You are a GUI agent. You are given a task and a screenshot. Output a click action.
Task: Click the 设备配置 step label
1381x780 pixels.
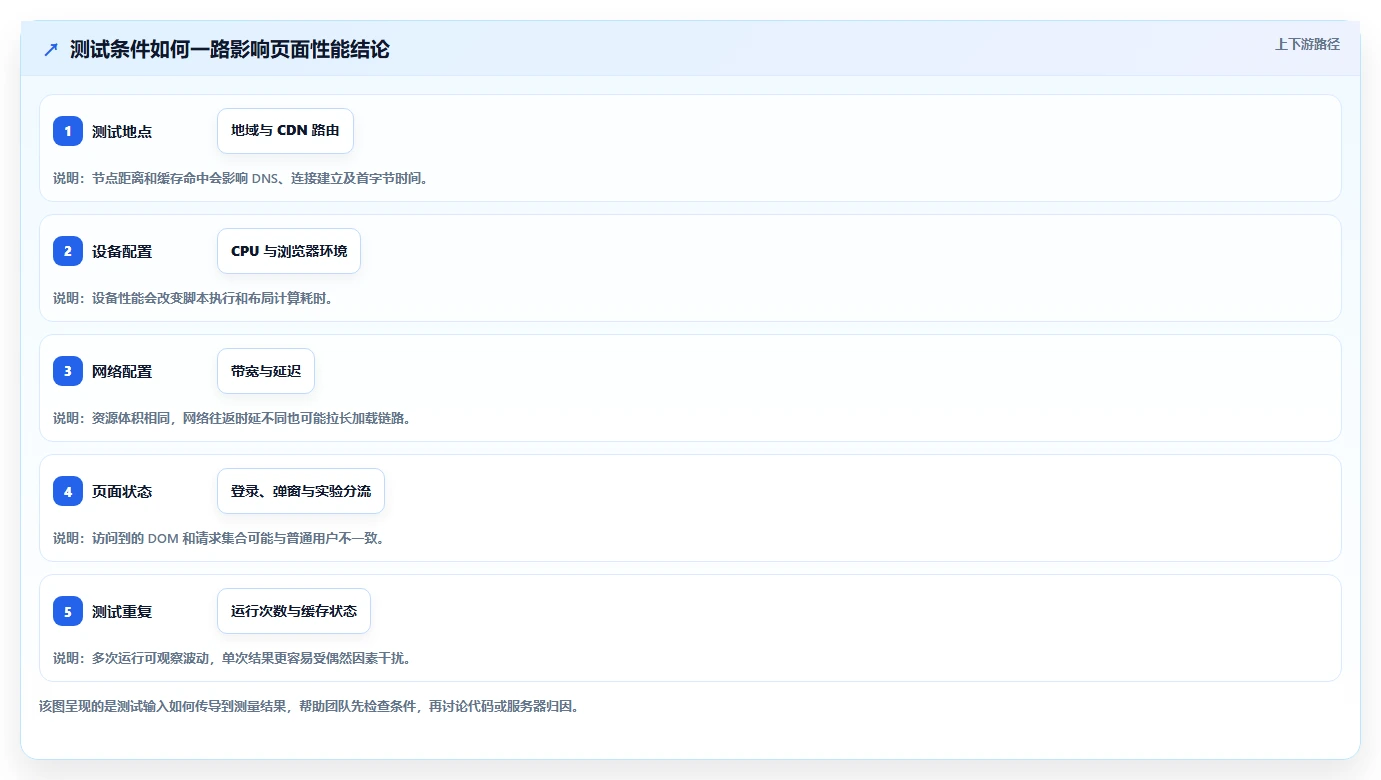point(122,251)
